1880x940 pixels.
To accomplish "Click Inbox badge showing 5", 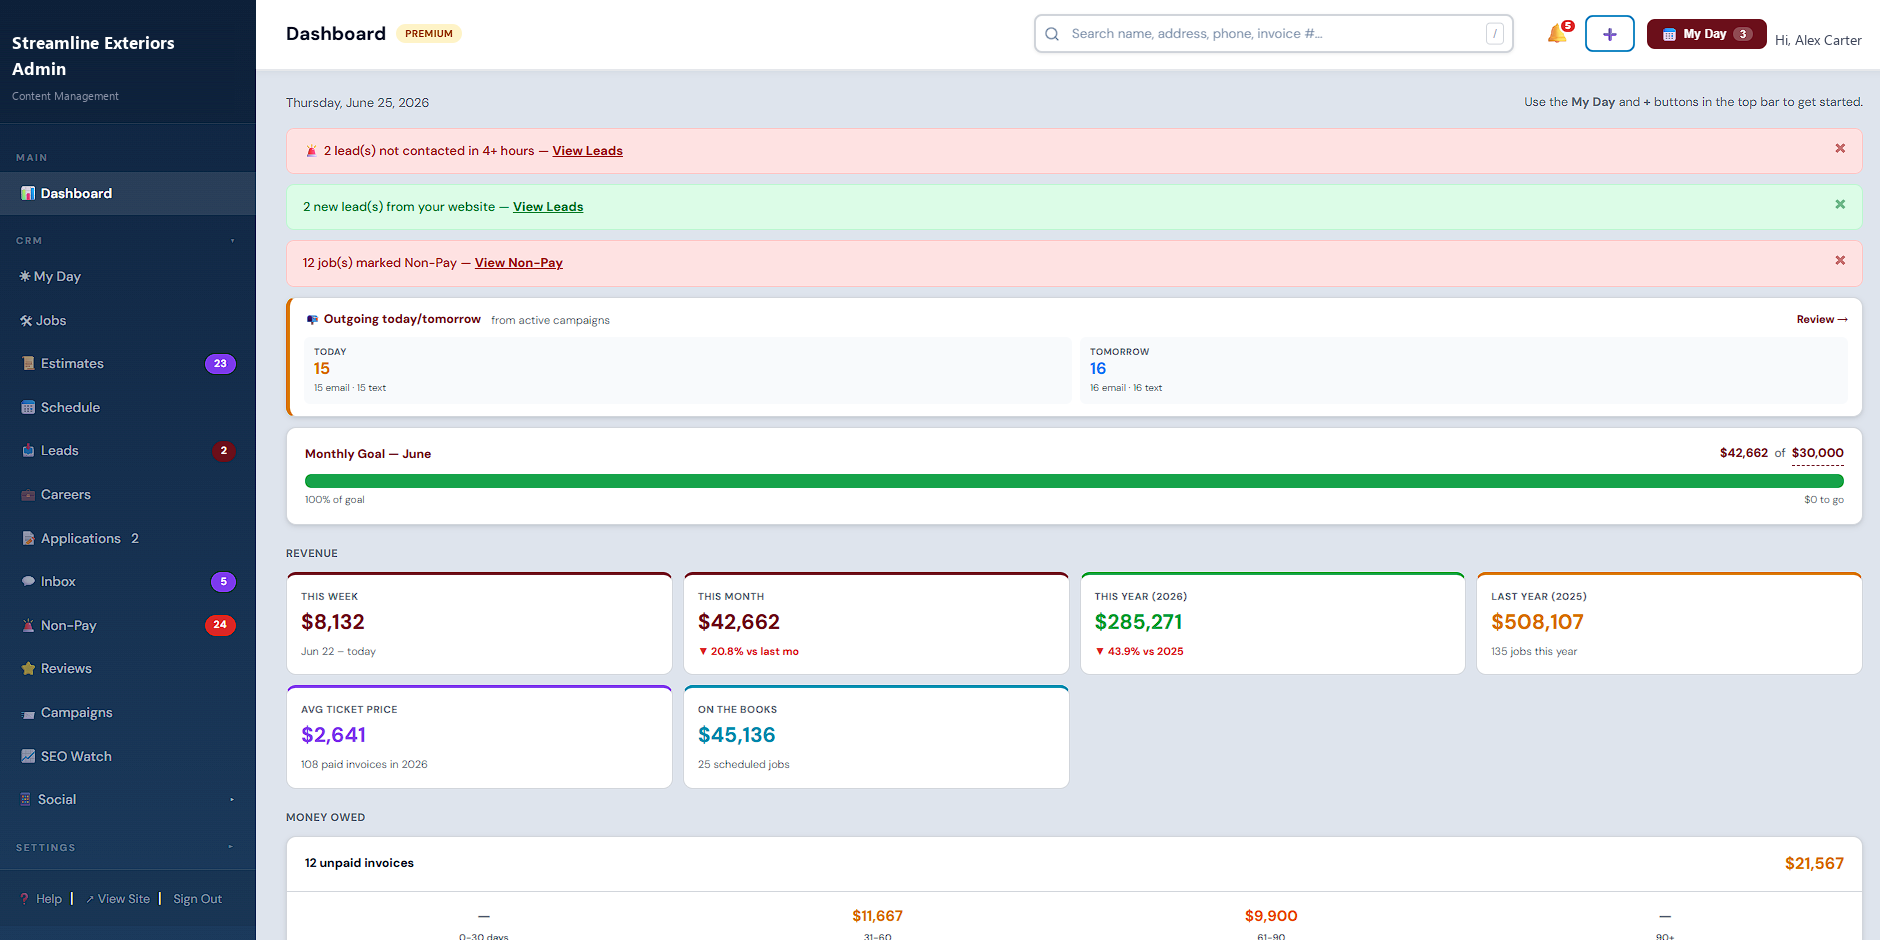I will click(224, 581).
